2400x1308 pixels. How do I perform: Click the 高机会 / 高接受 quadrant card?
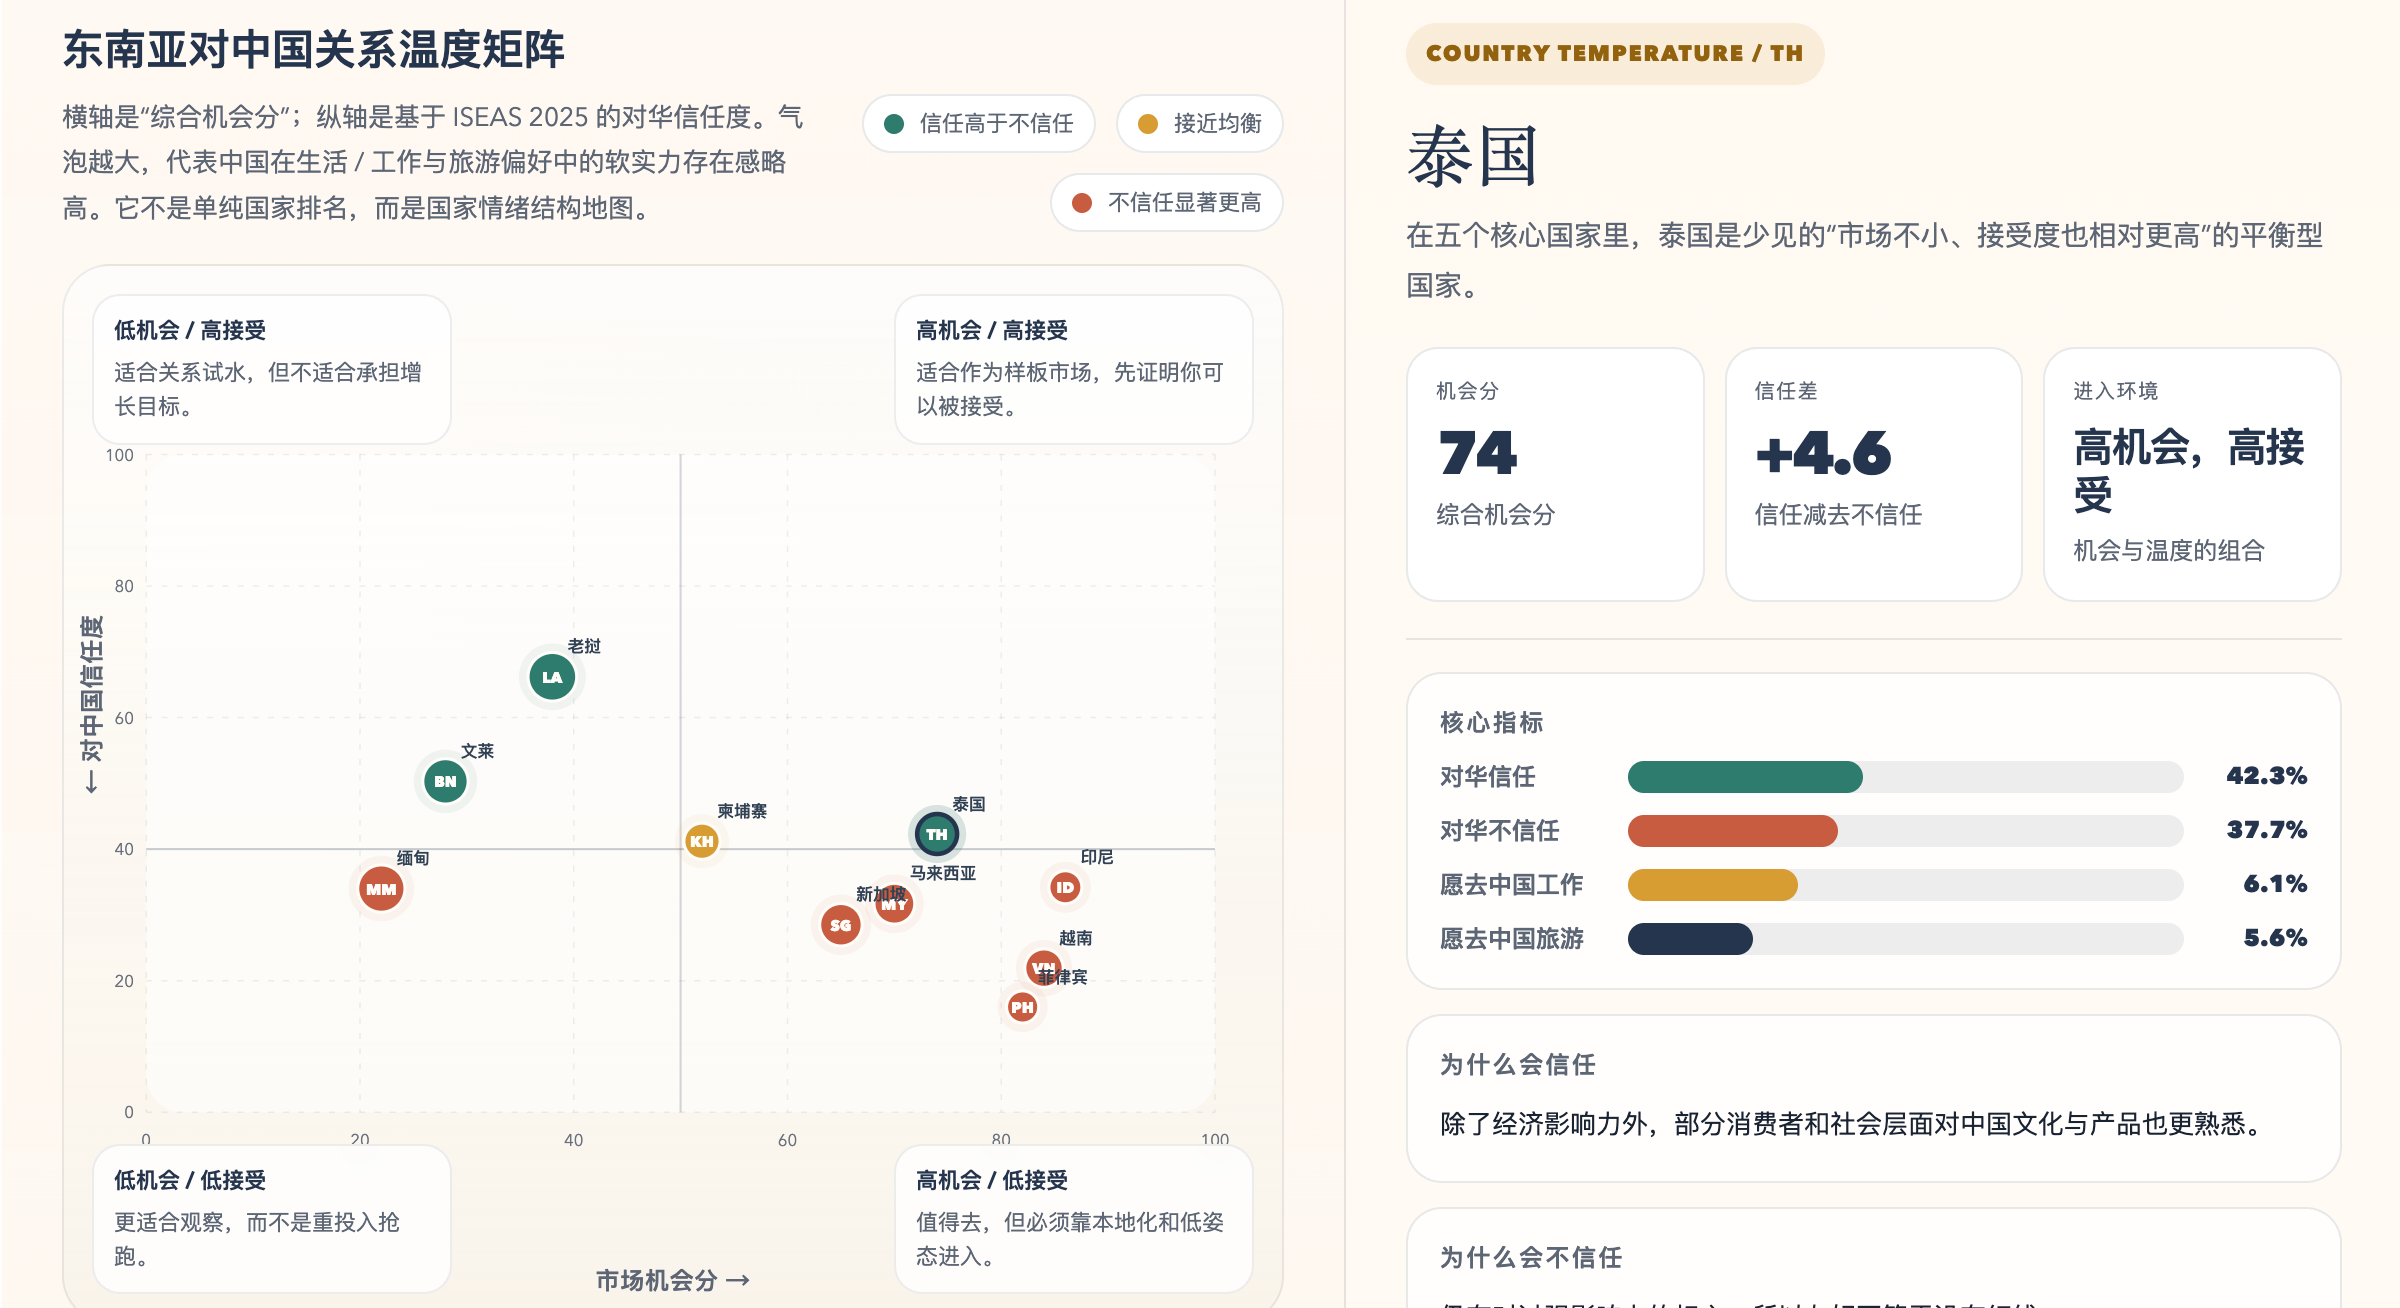1073,368
